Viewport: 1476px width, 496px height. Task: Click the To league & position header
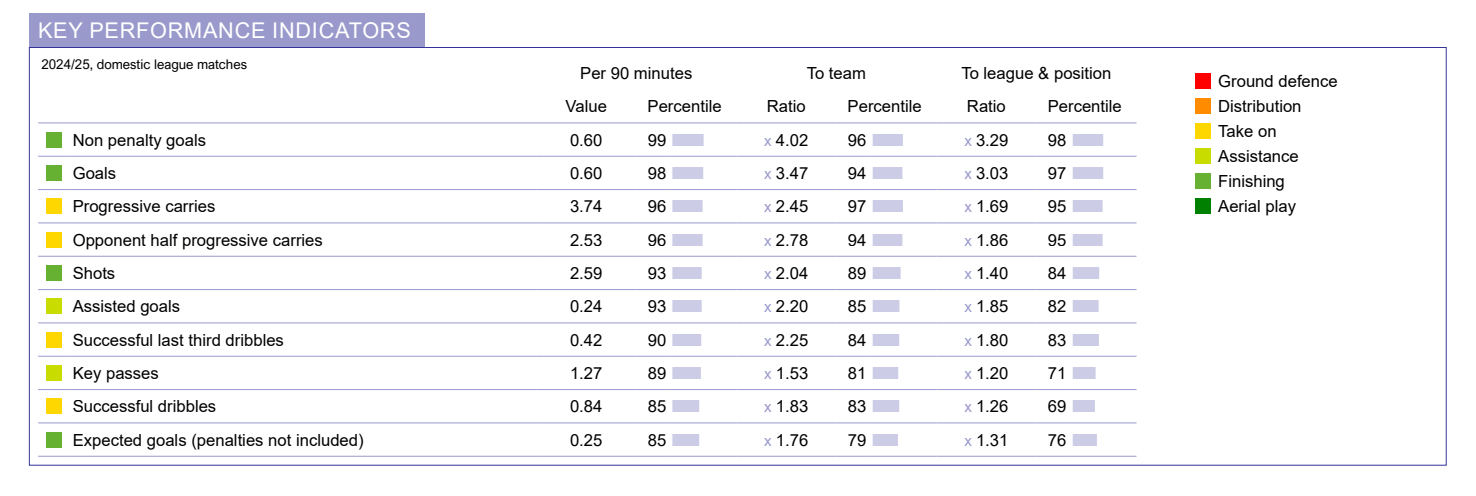click(1036, 73)
